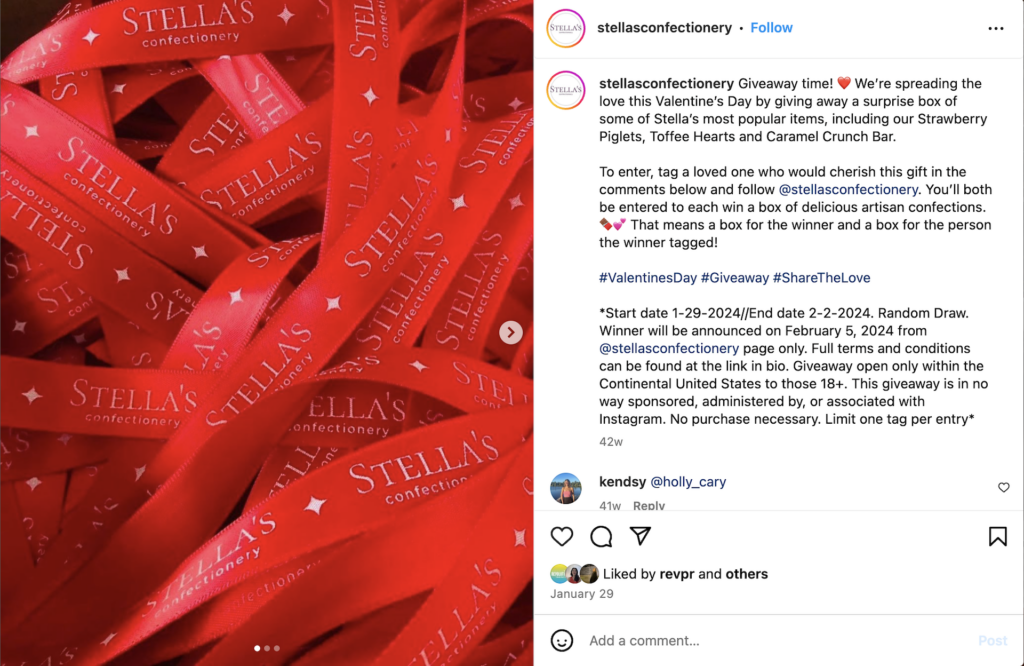Save the post with the bookmark icon
The image size is (1024, 666).
[x=997, y=537]
